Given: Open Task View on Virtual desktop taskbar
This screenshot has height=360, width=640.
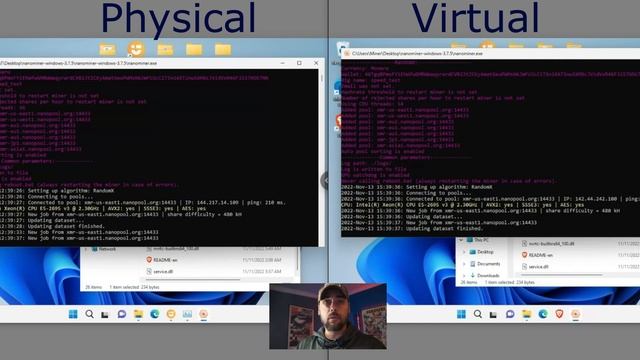Looking at the screenshot, I should (x=493, y=314).
